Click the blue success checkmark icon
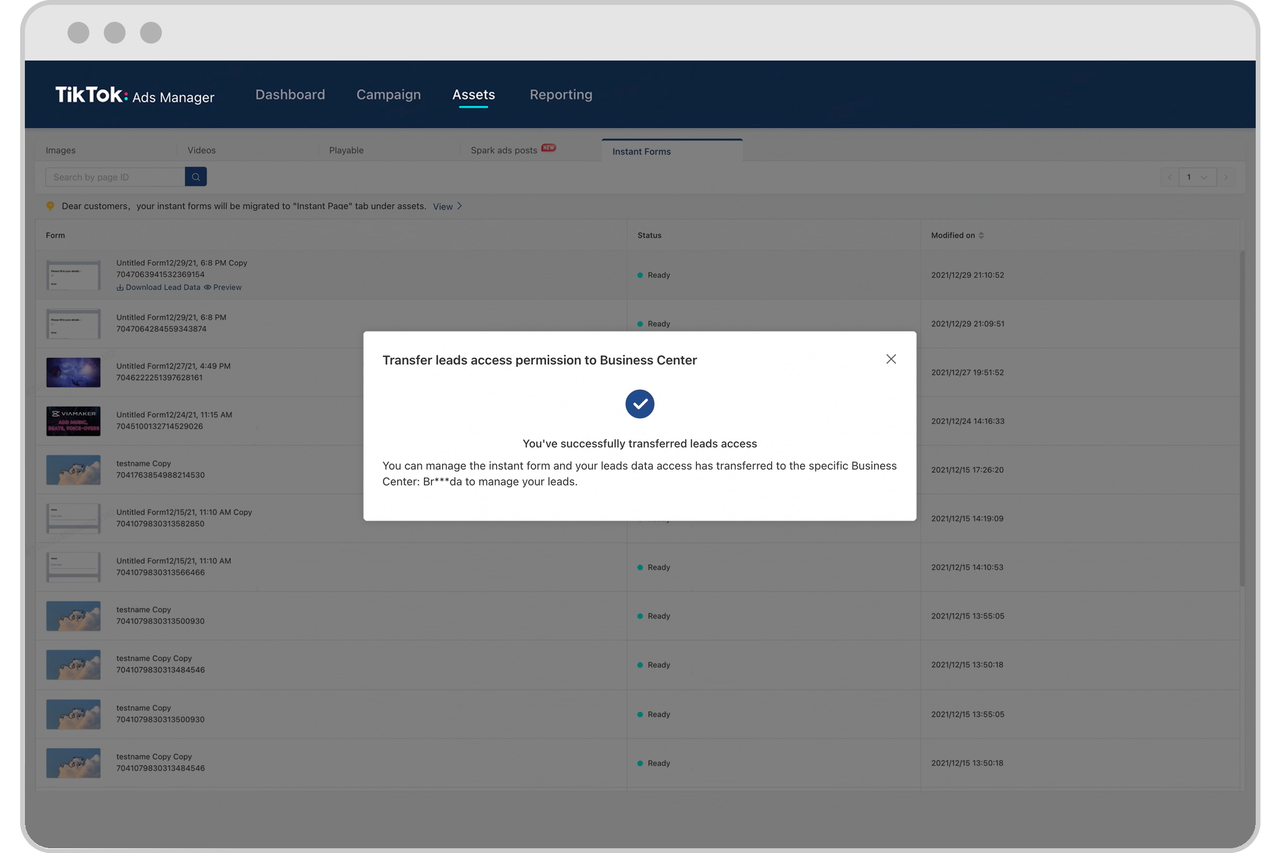Screen dimensions: 1280x853 click(x=640, y=404)
